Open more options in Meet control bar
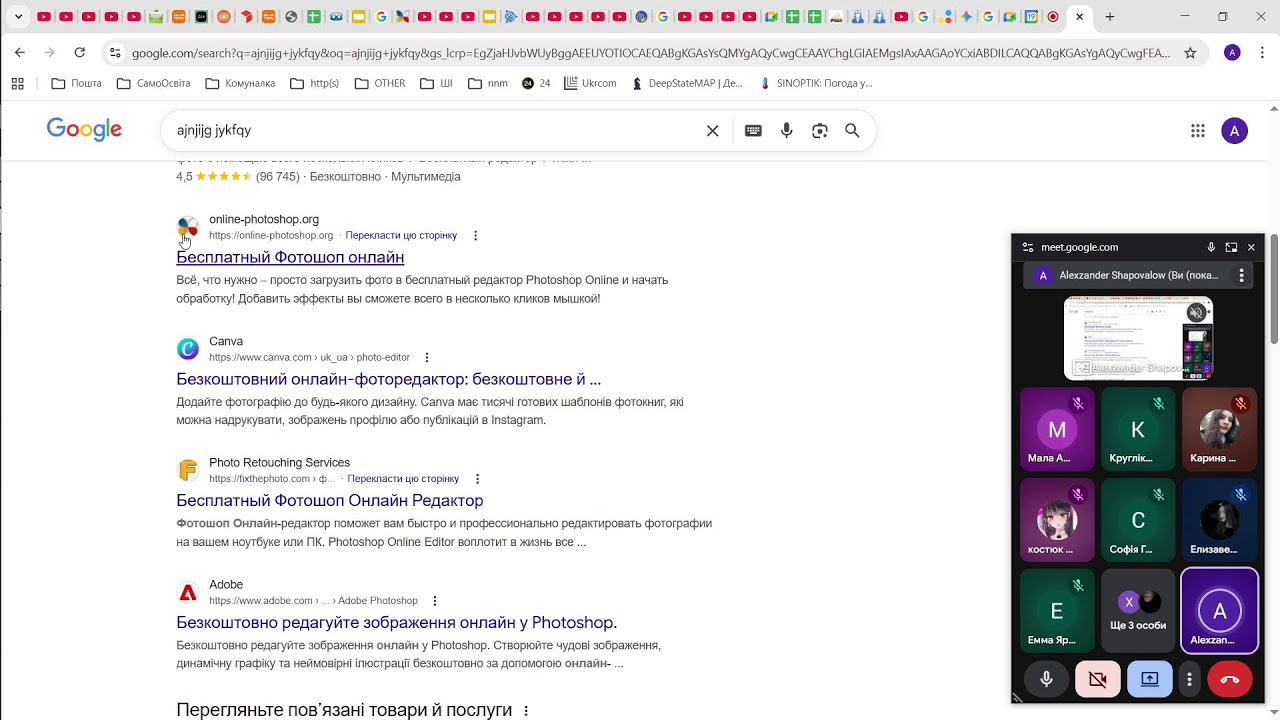Image resolution: width=1280 pixels, height=720 pixels. click(1189, 679)
